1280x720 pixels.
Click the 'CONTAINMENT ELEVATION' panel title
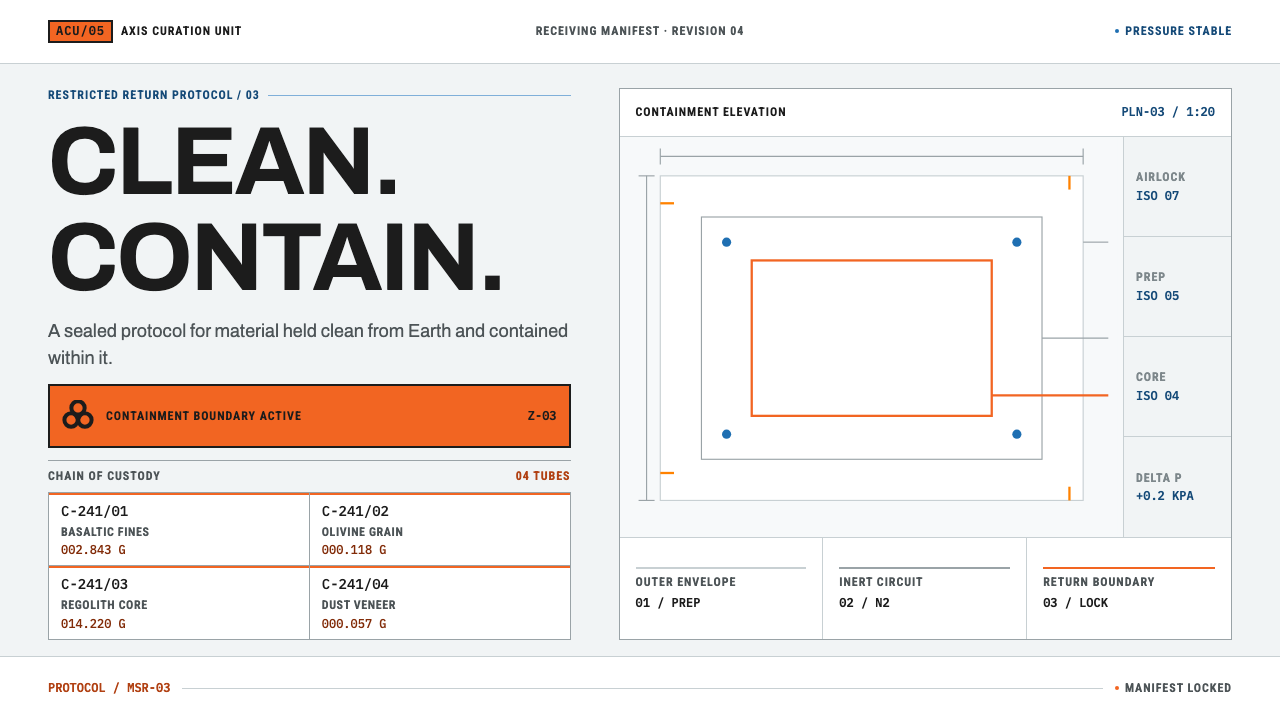(711, 112)
